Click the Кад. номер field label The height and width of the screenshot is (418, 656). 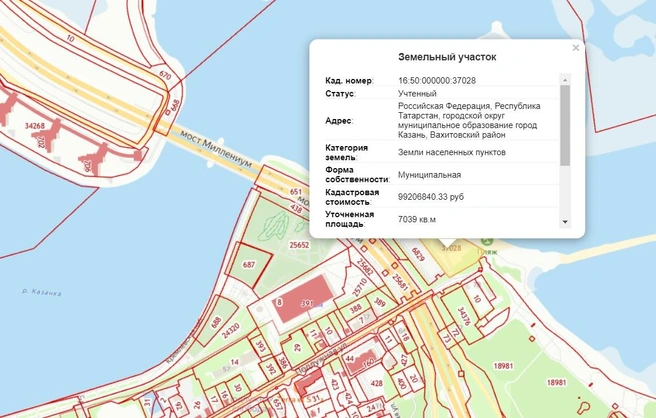point(349,80)
